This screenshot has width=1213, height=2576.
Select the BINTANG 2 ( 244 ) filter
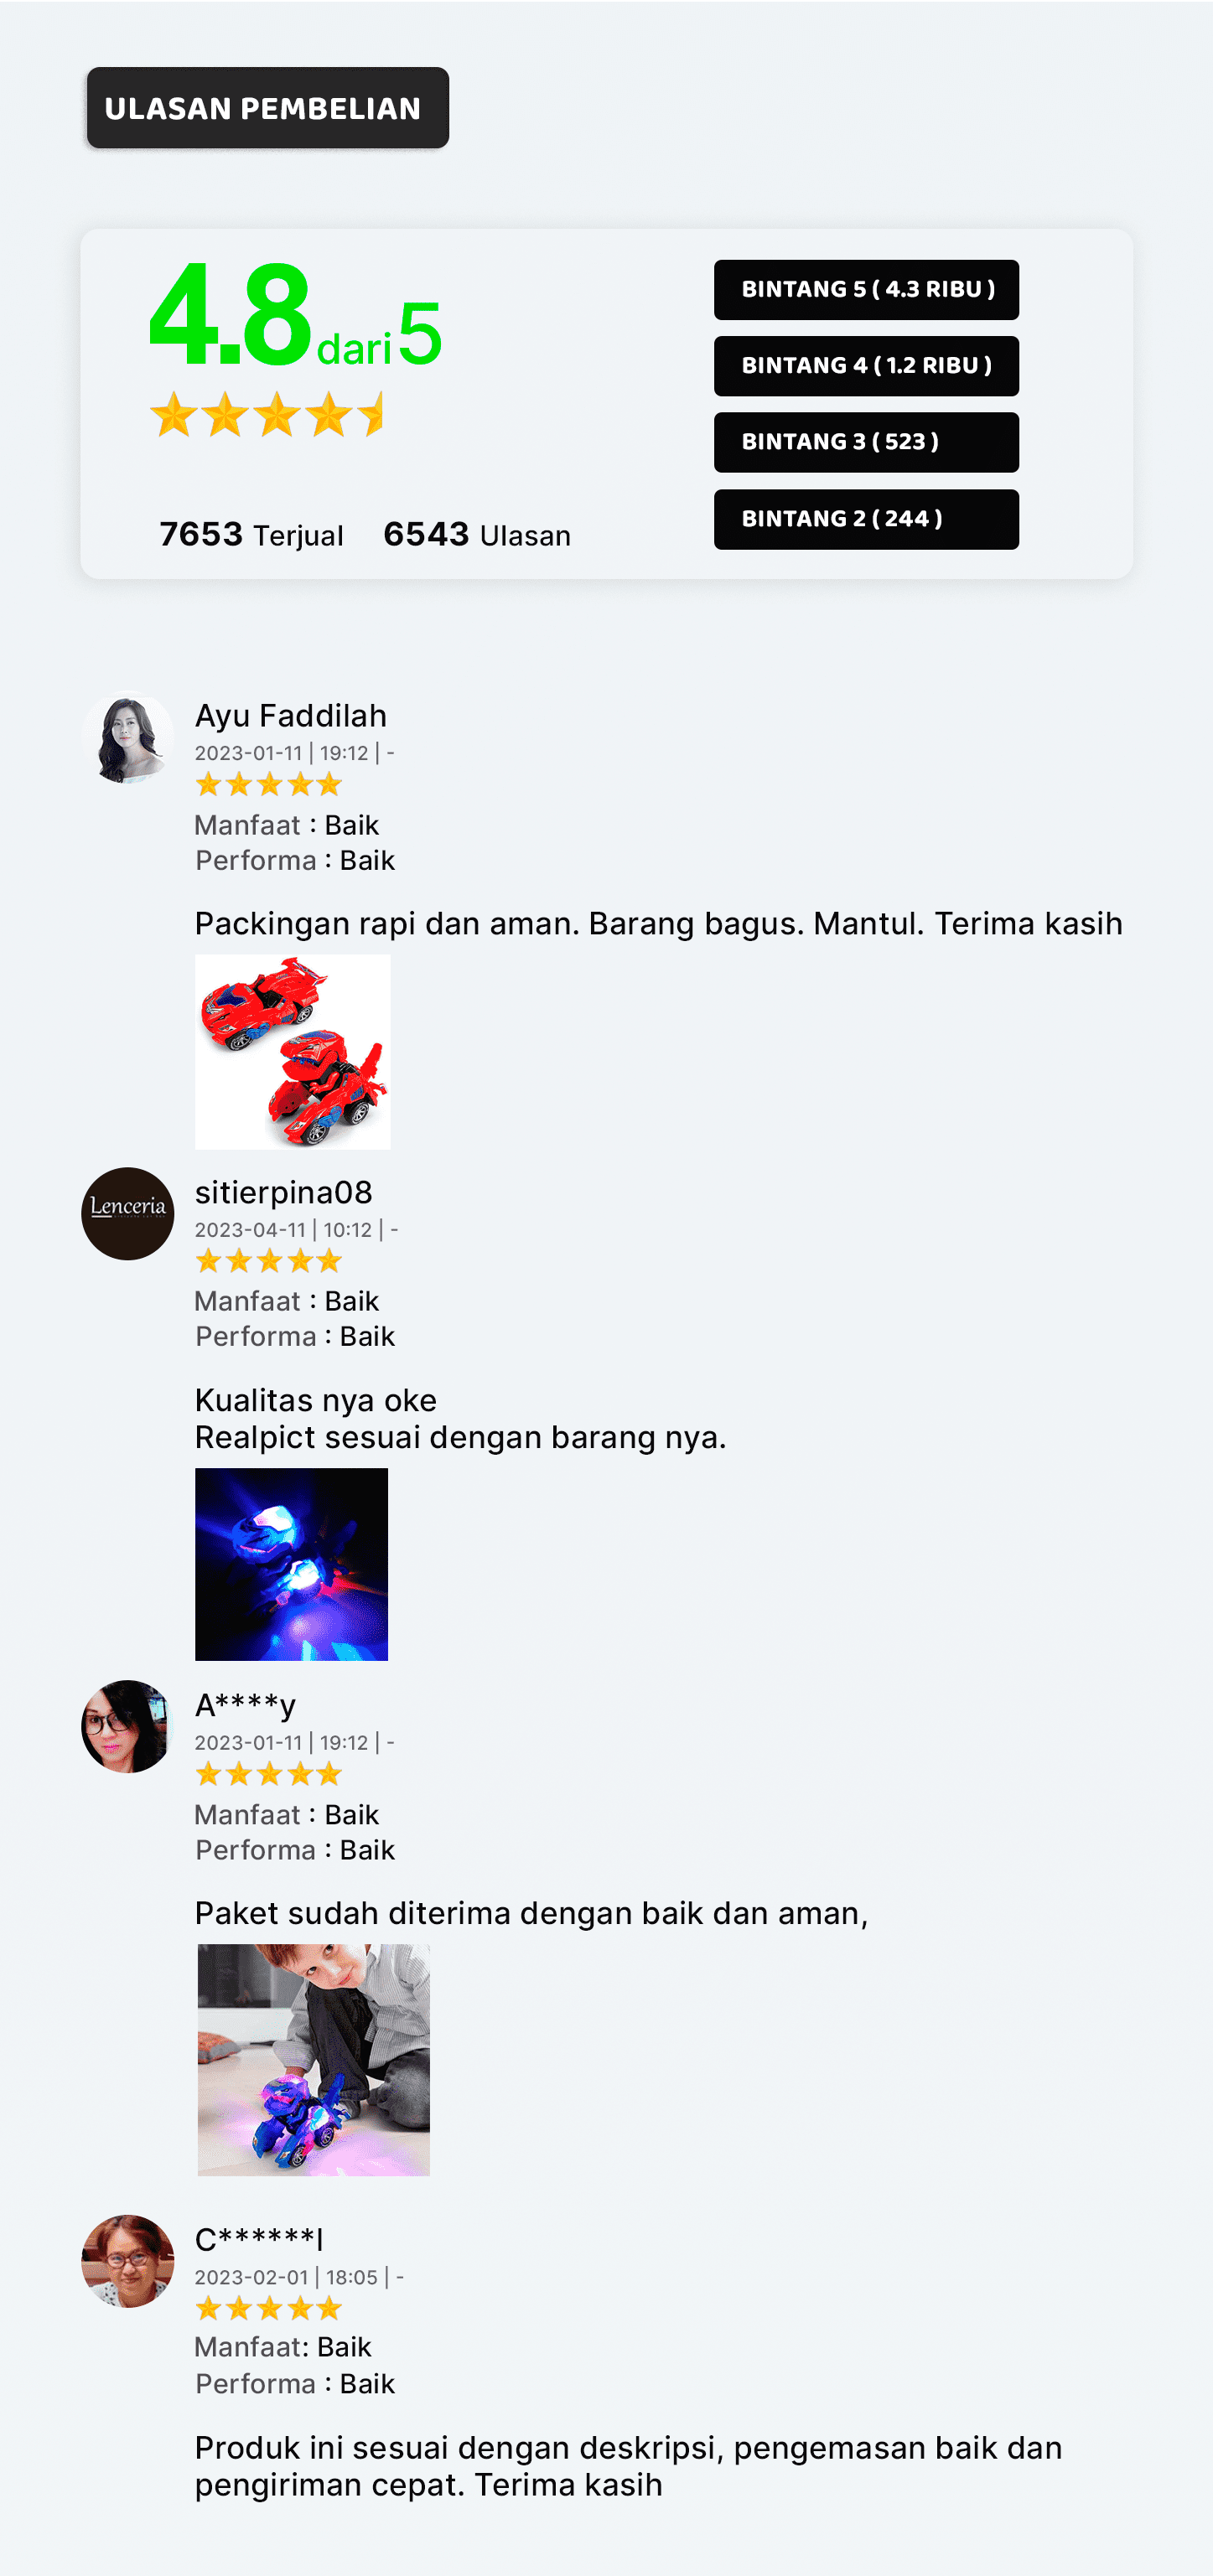click(866, 519)
